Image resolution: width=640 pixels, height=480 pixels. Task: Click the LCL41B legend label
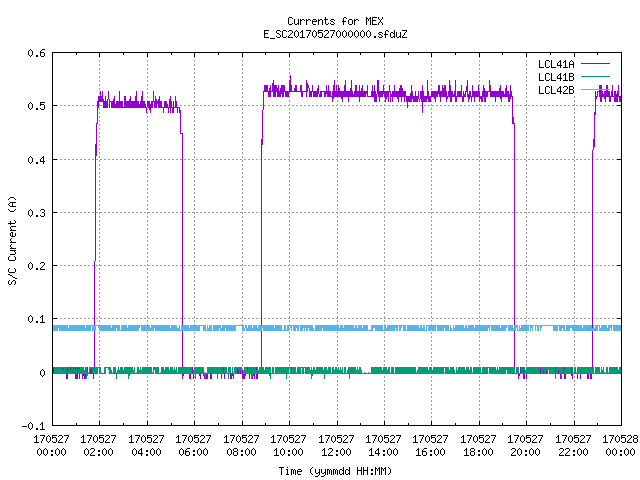[556, 77]
